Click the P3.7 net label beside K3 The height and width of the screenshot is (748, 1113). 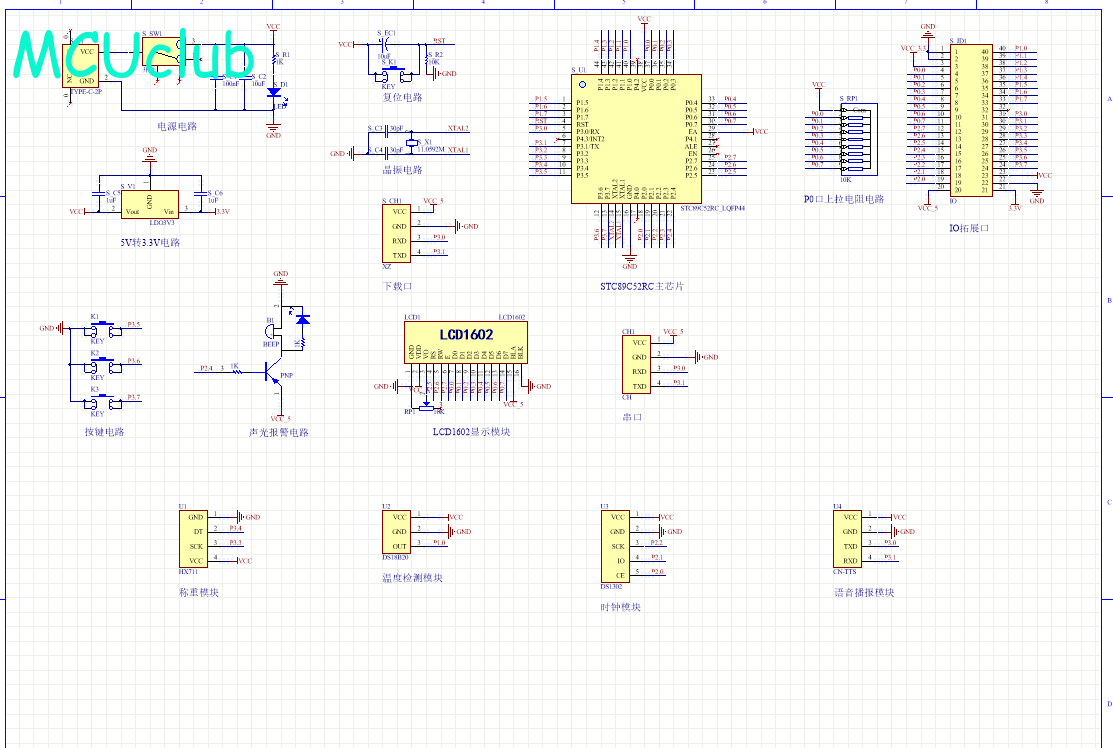(133, 397)
